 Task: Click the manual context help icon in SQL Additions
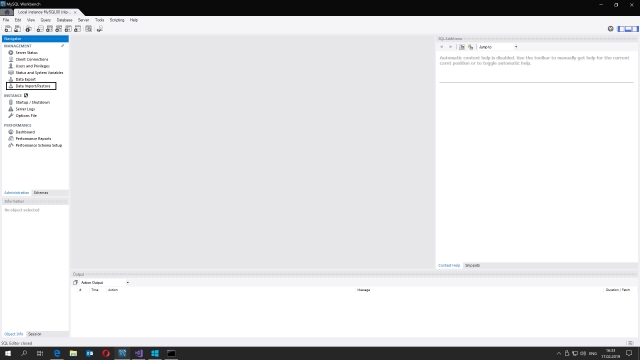(x=462, y=47)
